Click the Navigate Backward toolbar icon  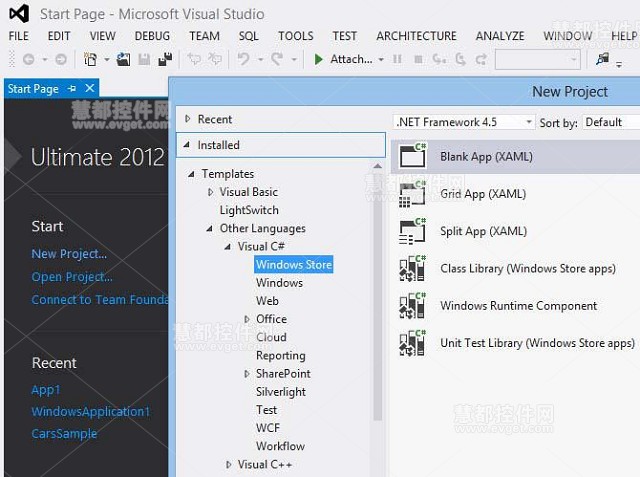coord(28,60)
